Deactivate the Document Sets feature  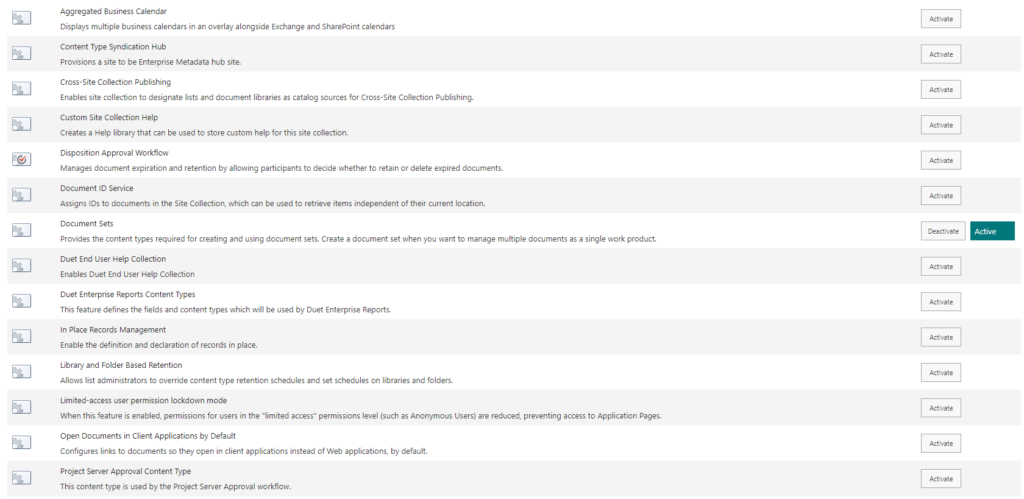942,231
